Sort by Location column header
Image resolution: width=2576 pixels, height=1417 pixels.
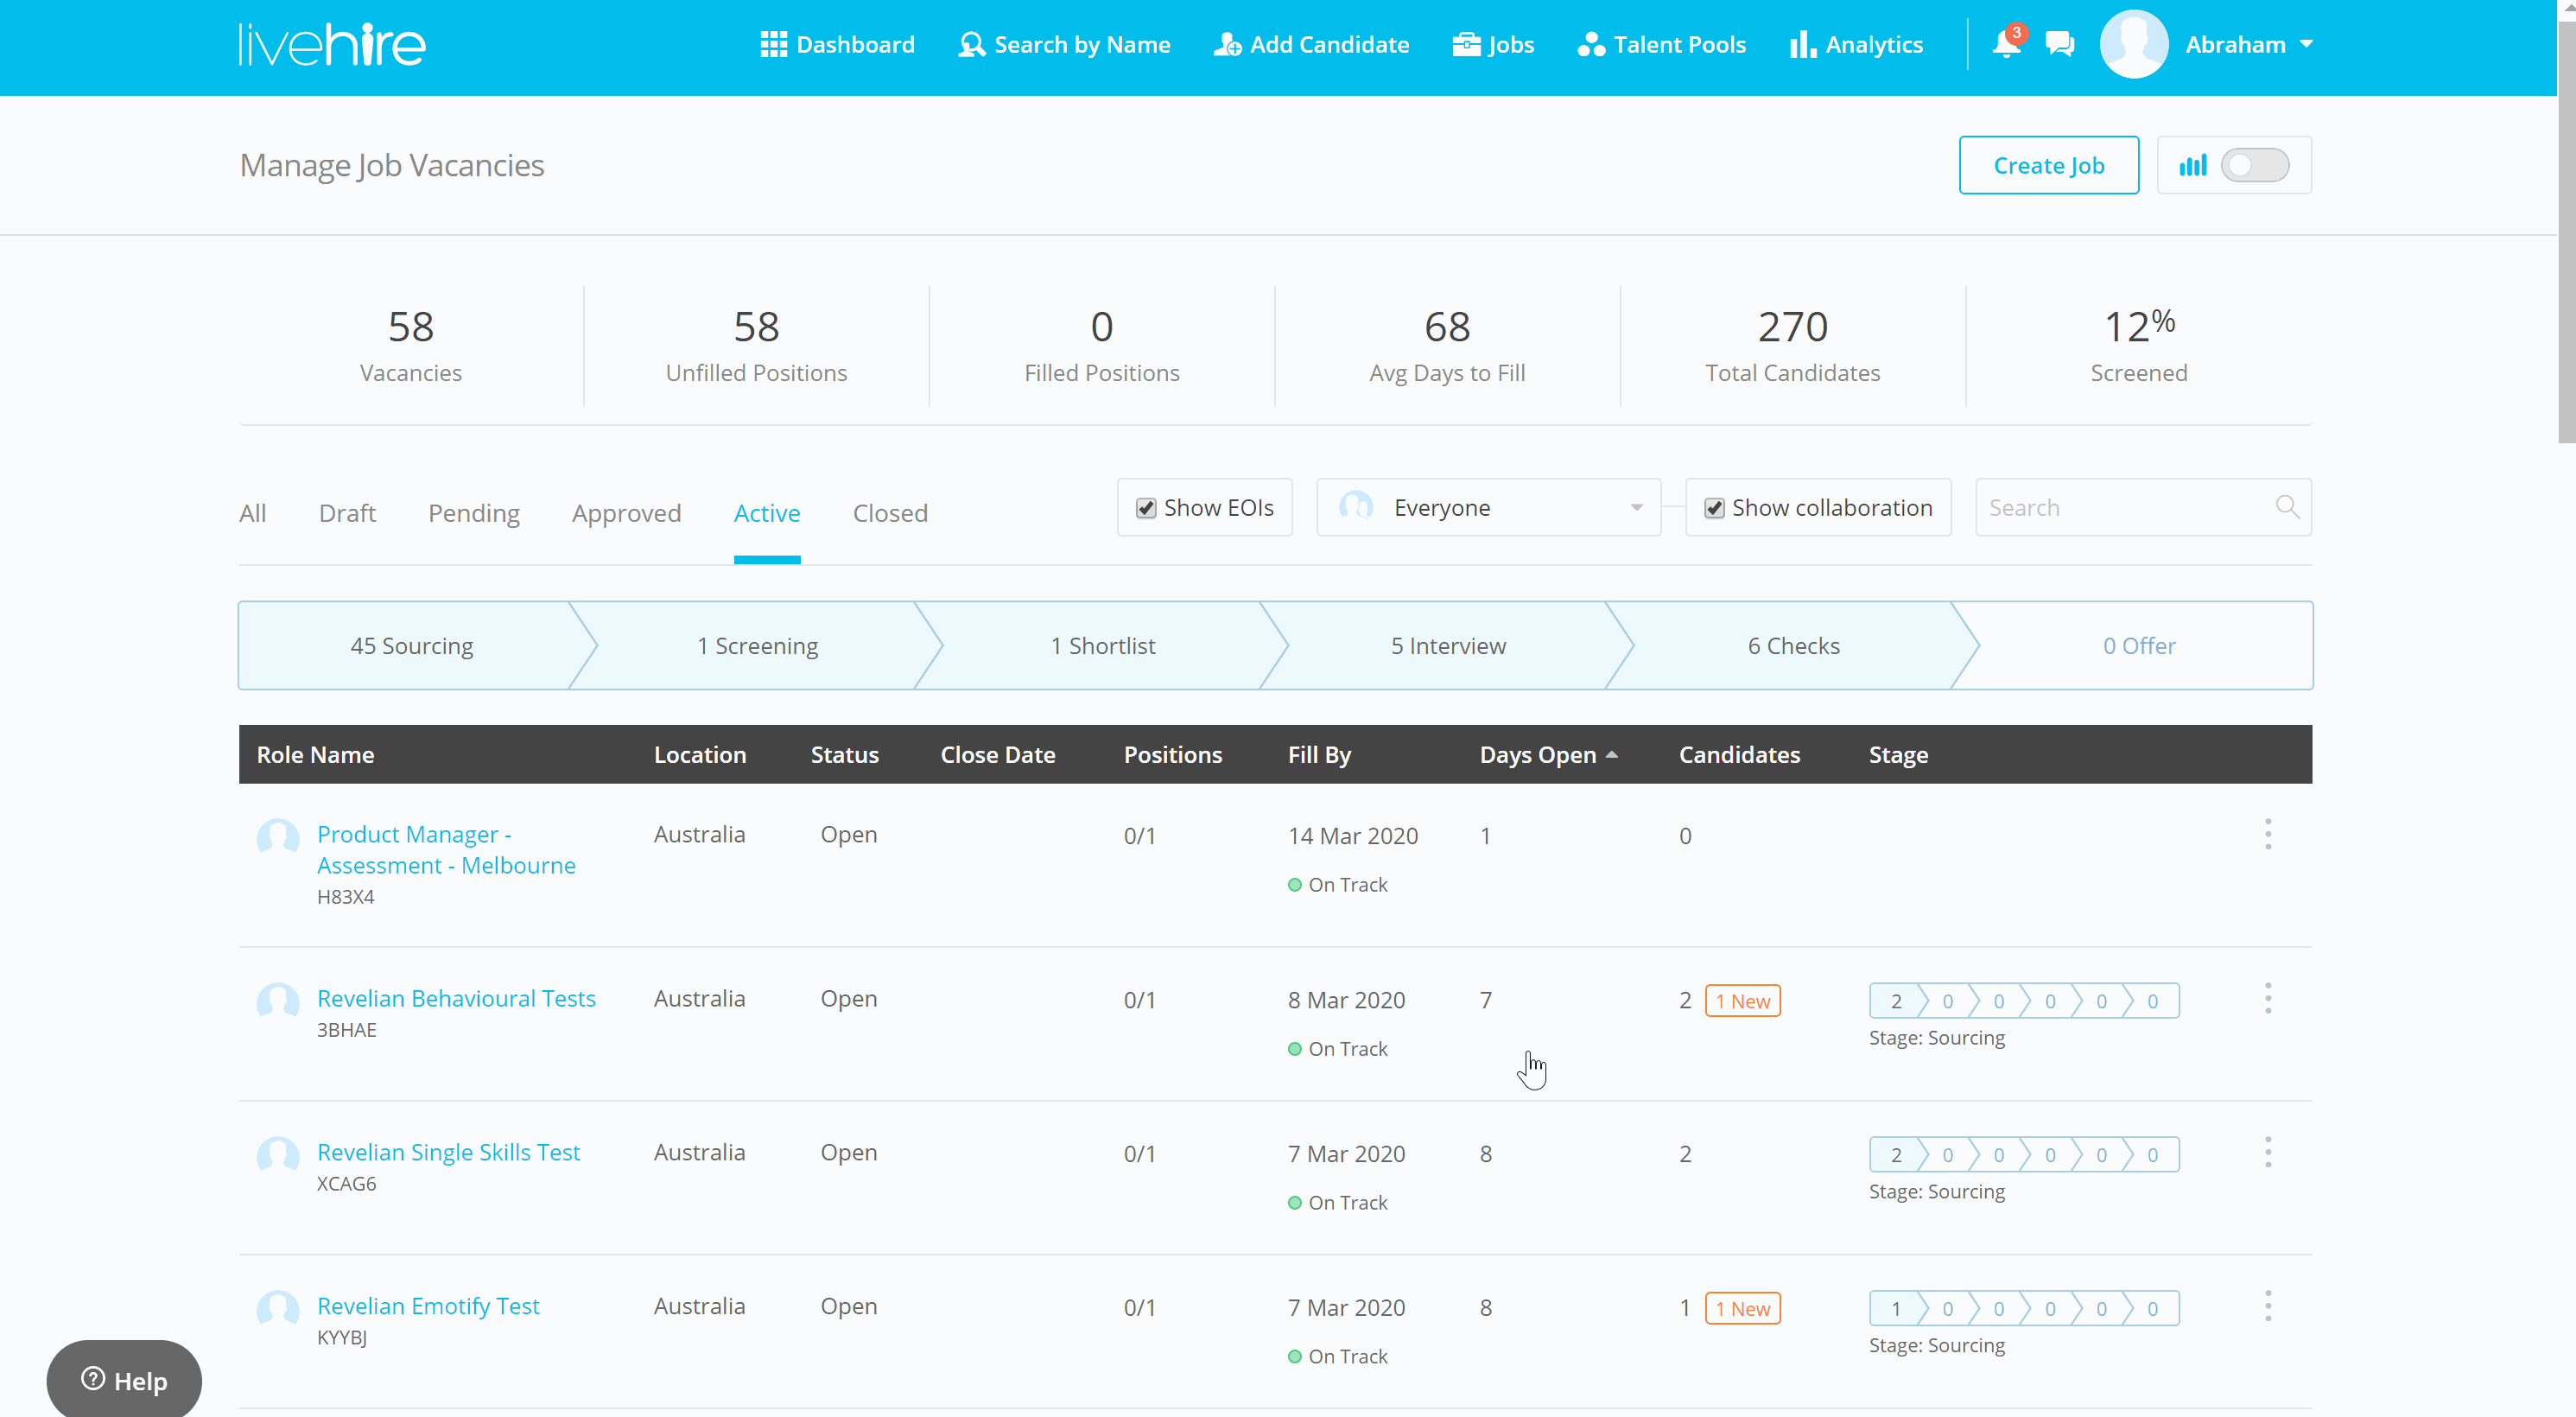click(700, 755)
